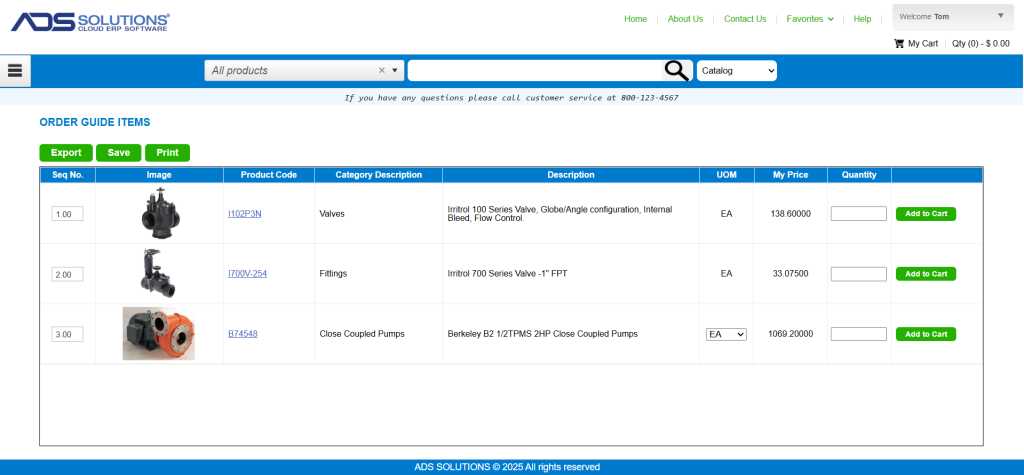Click the price 138.60000

[791, 214]
